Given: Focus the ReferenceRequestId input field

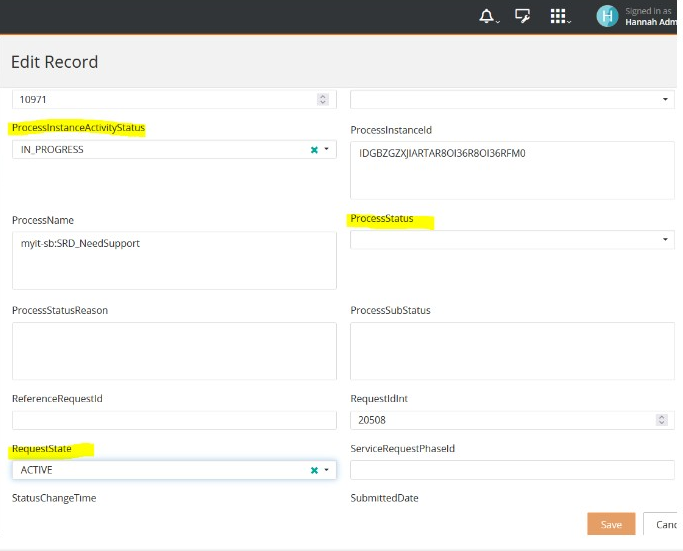Looking at the screenshot, I should point(174,420).
